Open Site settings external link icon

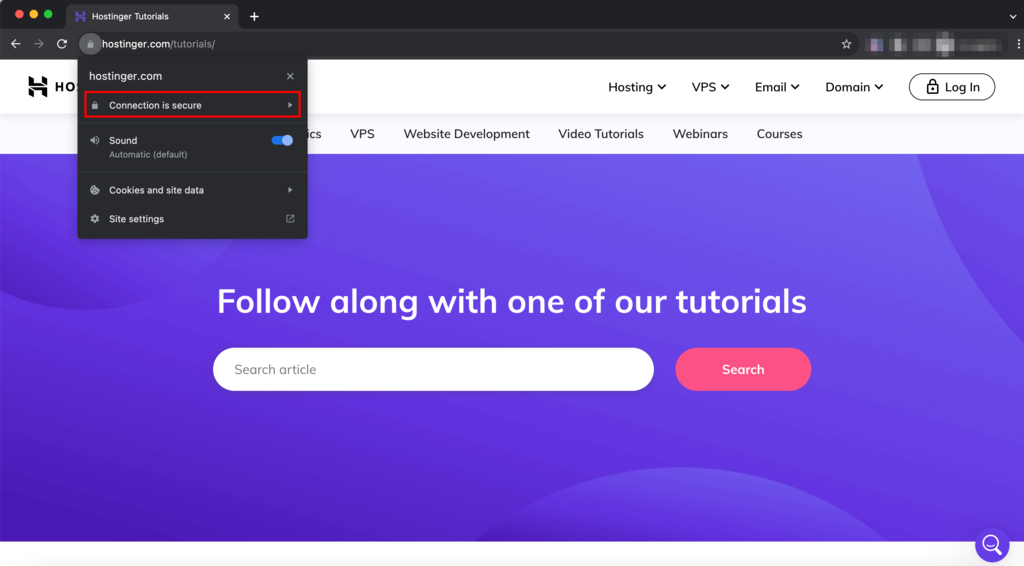coord(290,219)
